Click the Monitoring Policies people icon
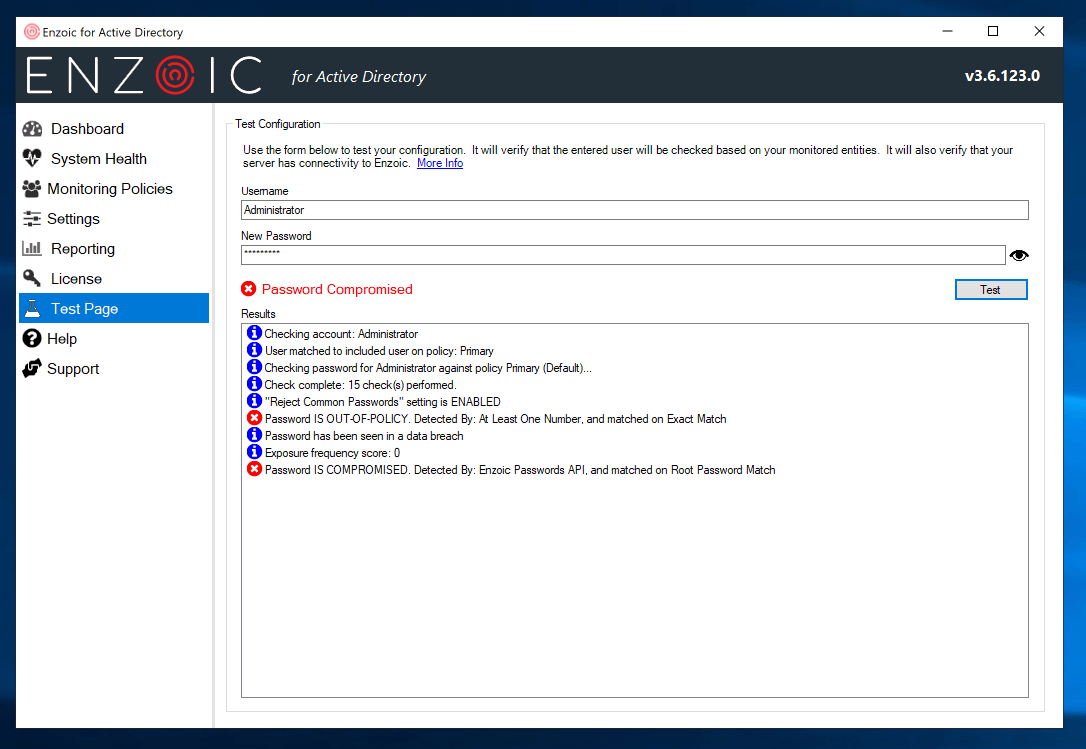Screen dimensions: 1086x749 31,189
